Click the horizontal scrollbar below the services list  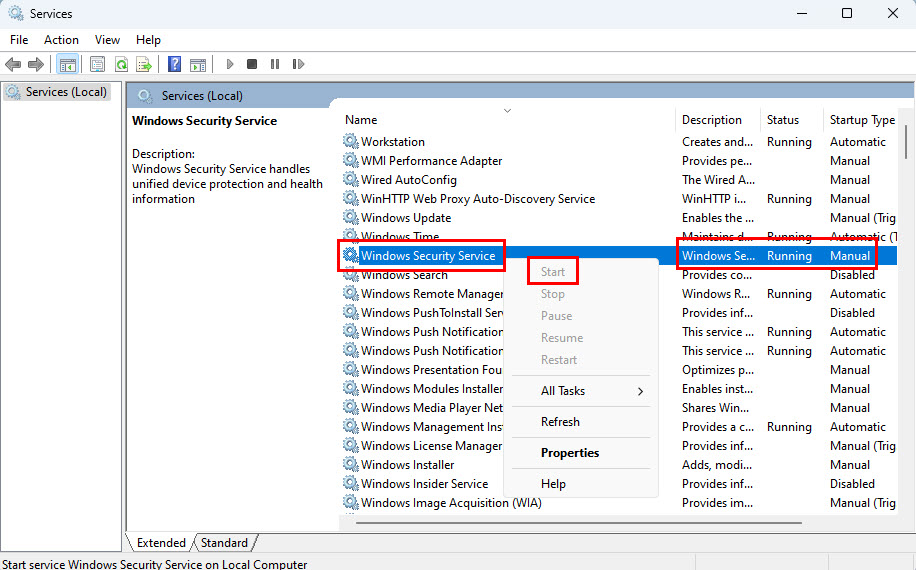(x=600, y=521)
